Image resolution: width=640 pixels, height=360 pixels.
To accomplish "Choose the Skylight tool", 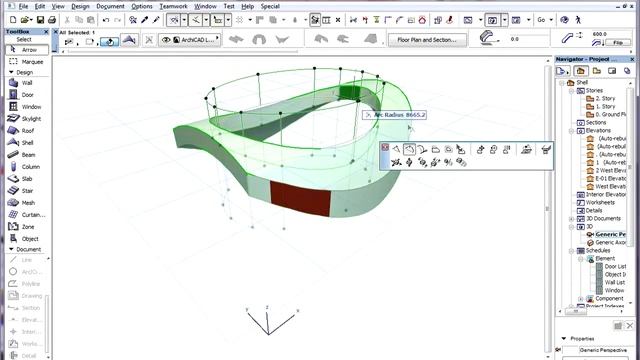I will point(27,118).
